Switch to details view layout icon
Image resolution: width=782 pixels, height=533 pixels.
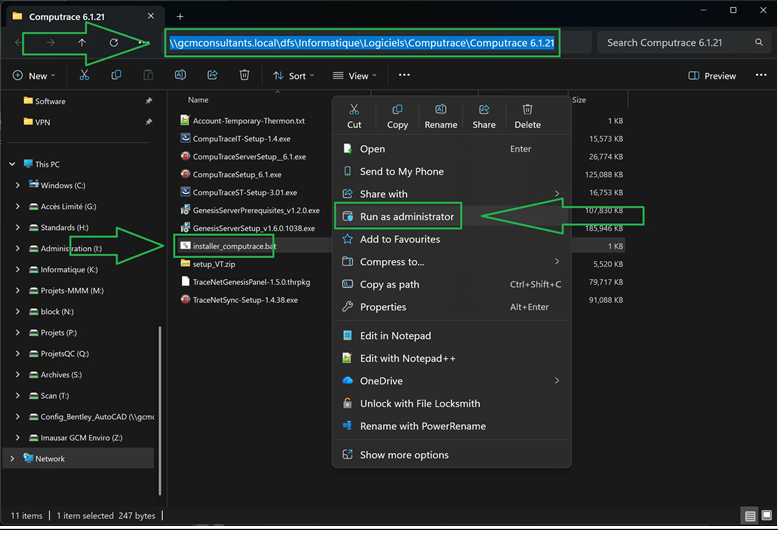750,516
